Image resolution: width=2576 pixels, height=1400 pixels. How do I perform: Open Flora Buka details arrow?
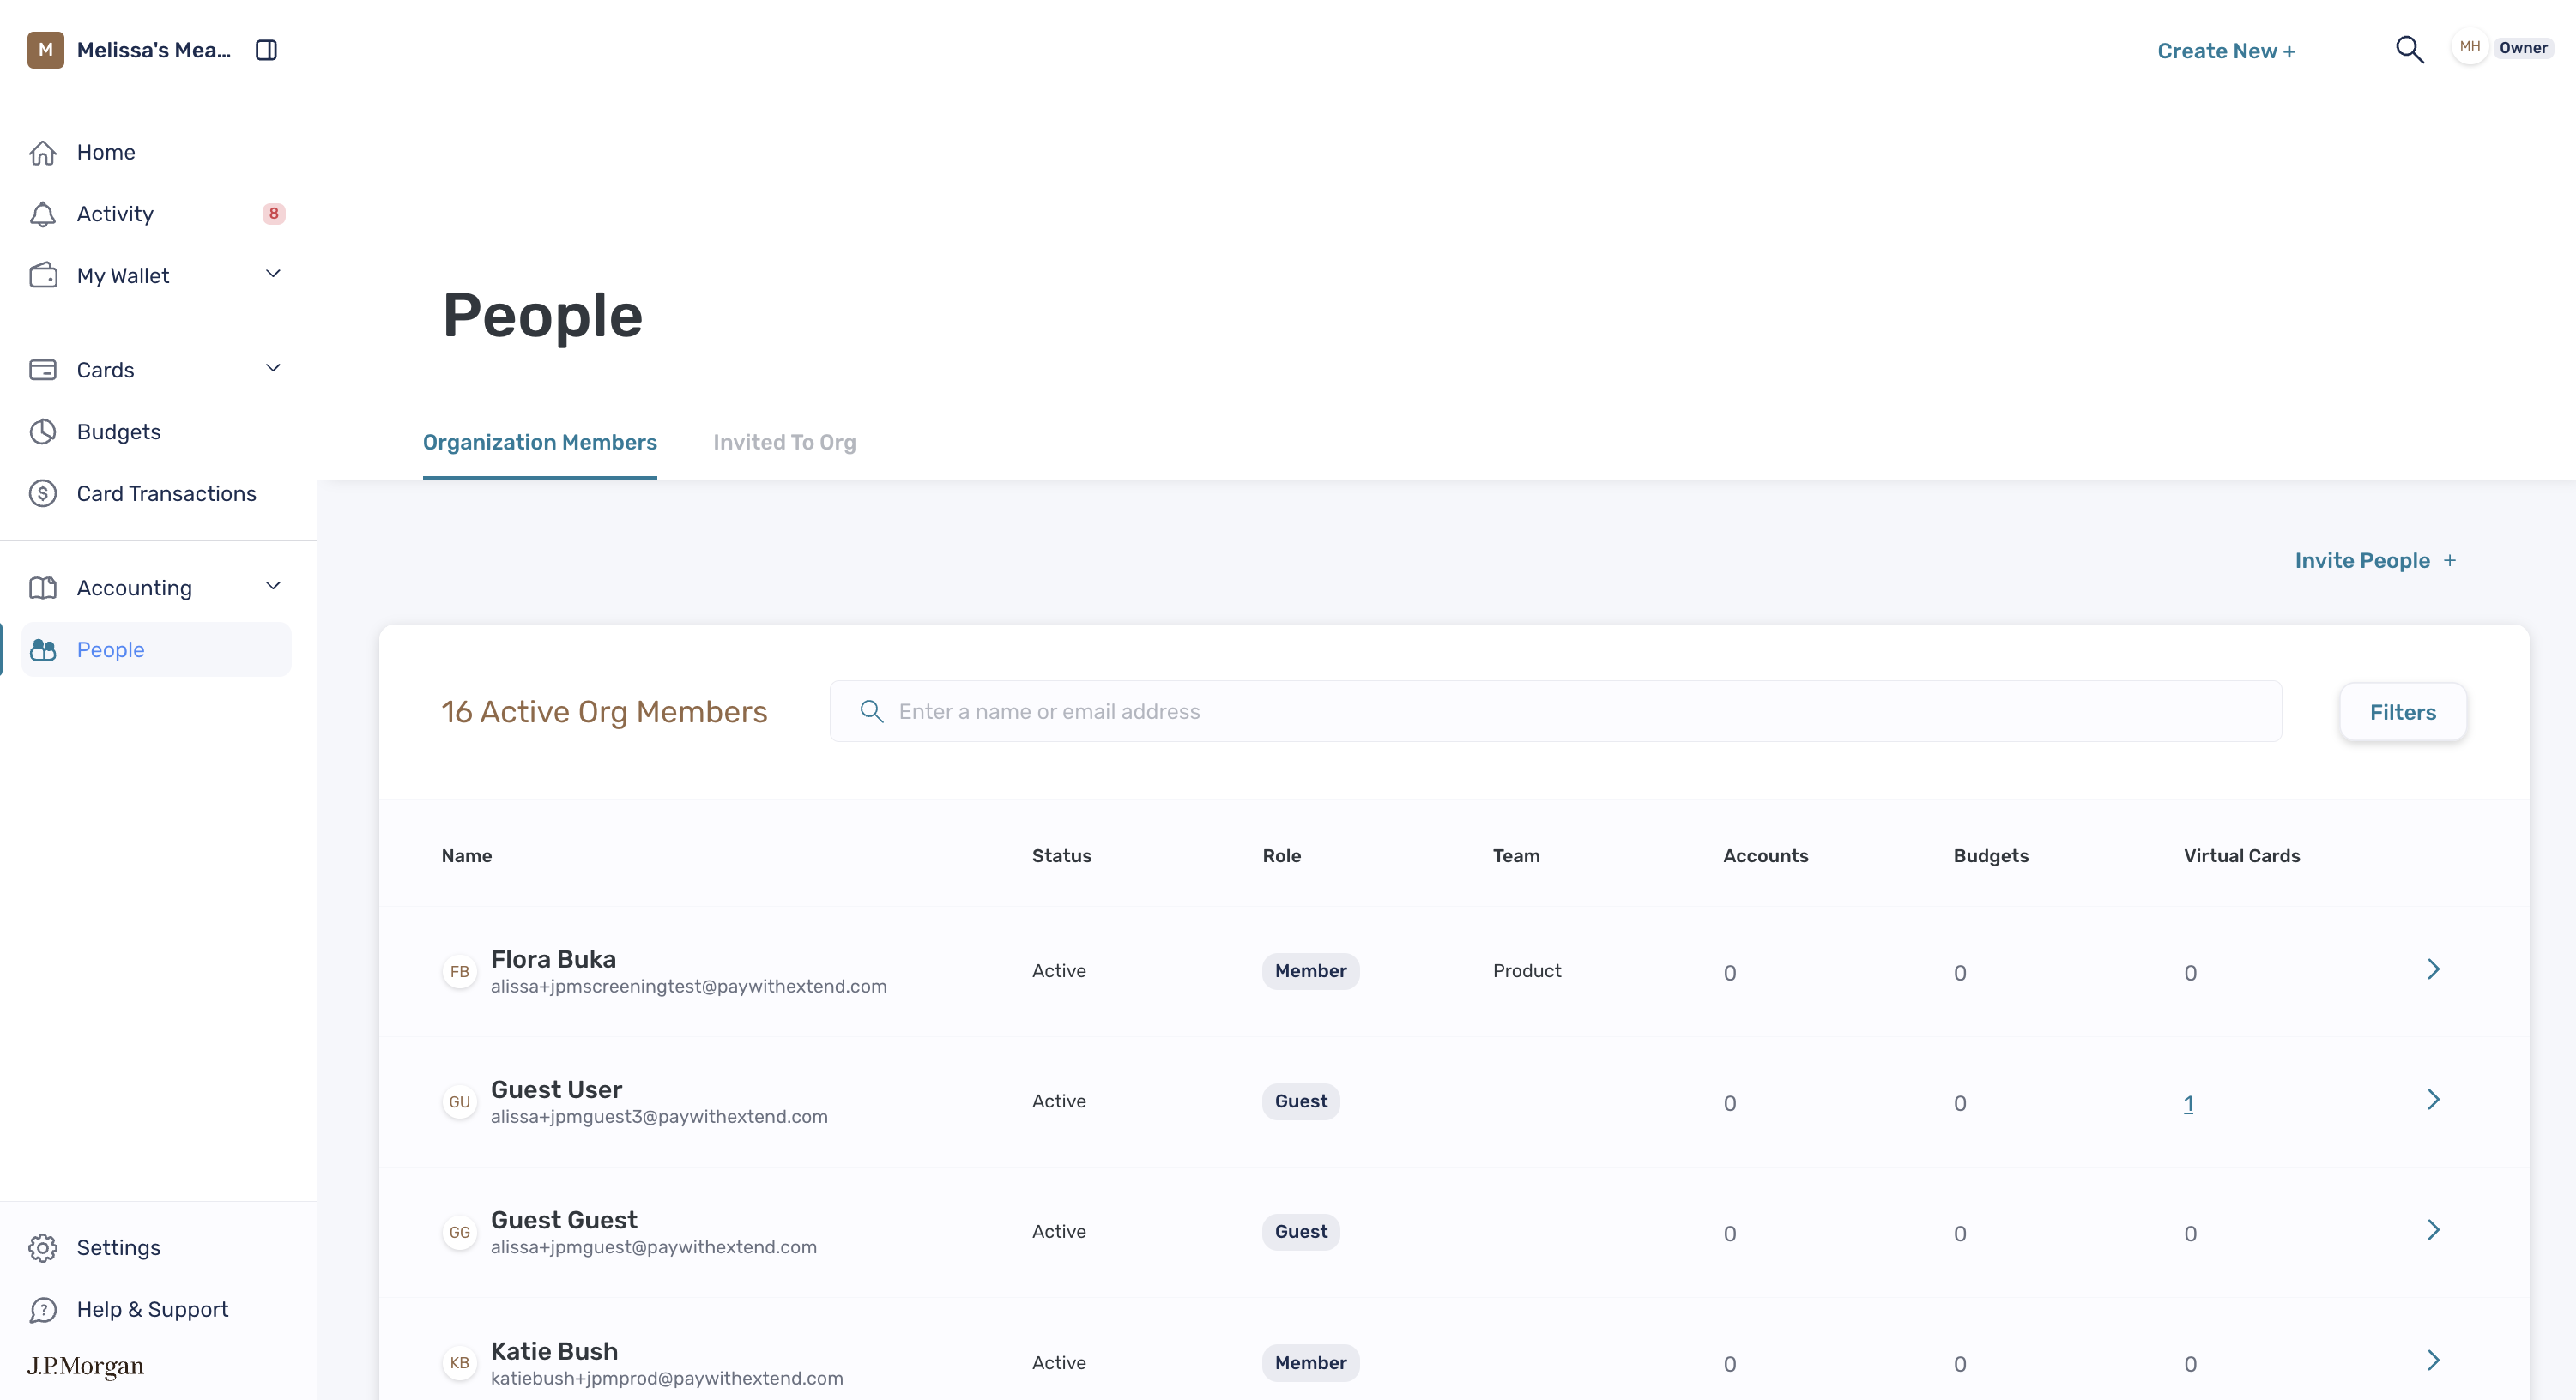(x=2433, y=969)
